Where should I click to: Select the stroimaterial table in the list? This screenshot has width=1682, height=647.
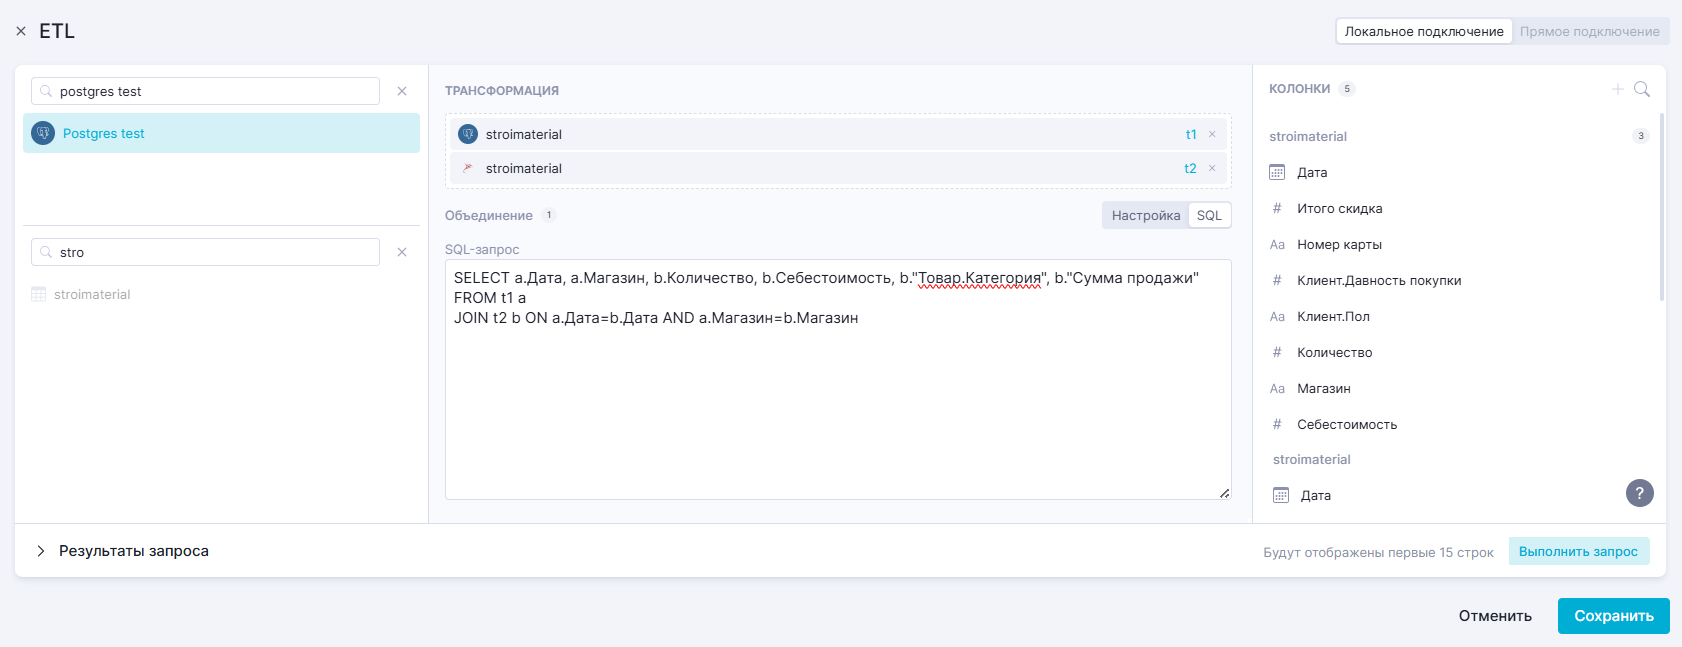pyautogui.click(x=92, y=294)
